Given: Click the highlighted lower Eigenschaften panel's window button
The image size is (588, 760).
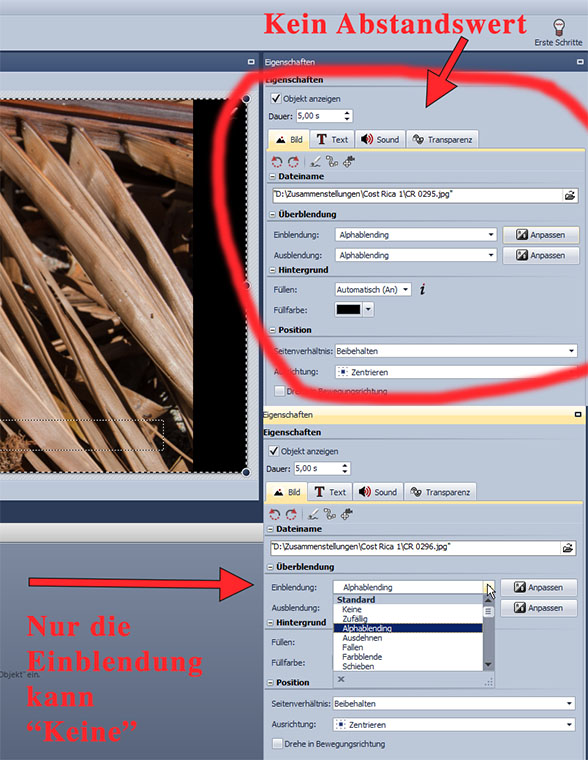Looking at the screenshot, I should tap(578, 414).
